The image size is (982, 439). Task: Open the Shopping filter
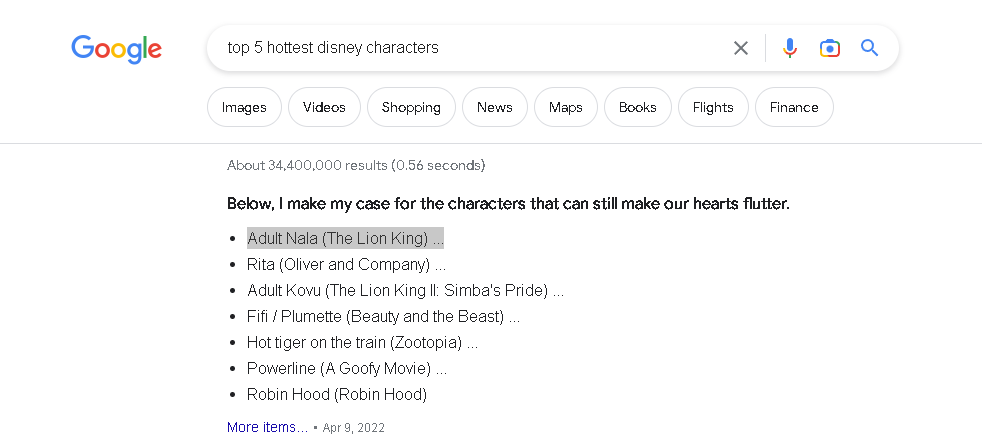tap(411, 107)
